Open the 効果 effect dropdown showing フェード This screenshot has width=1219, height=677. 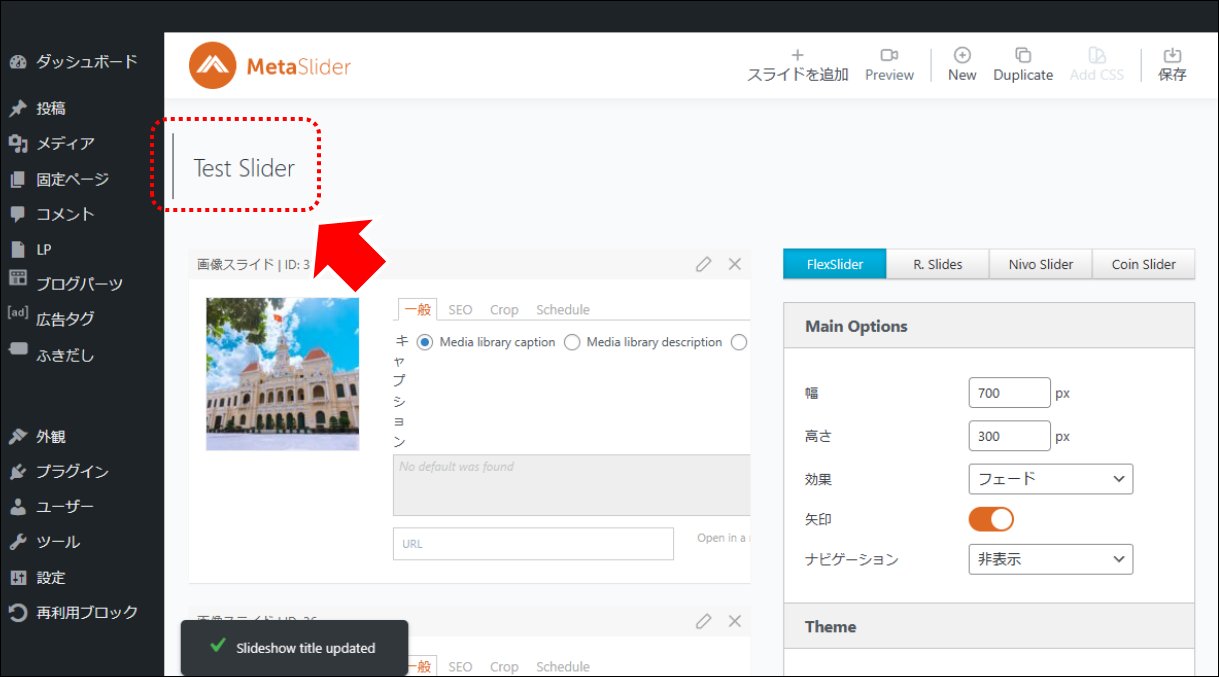1051,479
